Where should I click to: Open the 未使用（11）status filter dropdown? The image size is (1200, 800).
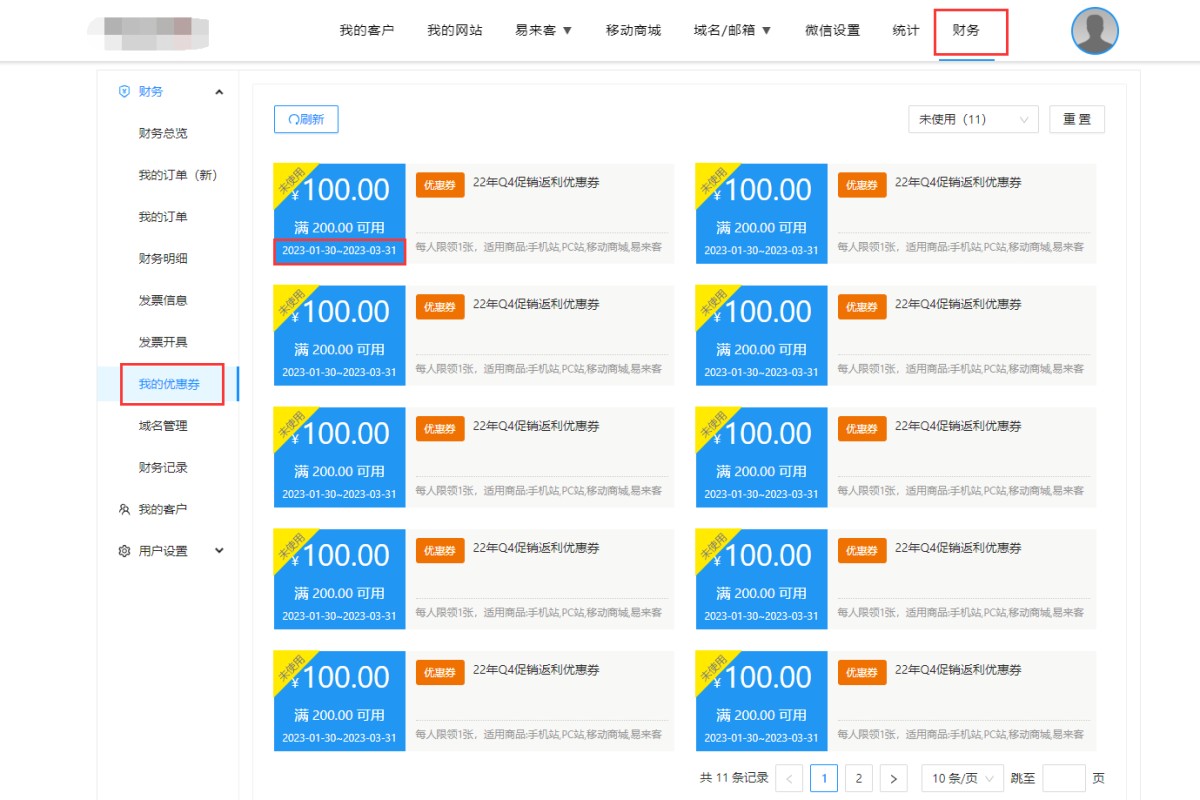(x=973, y=119)
